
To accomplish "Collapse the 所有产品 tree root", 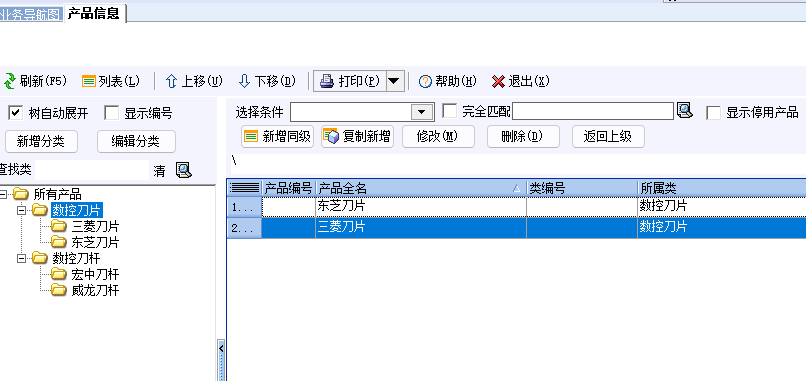I will click(3, 194).
